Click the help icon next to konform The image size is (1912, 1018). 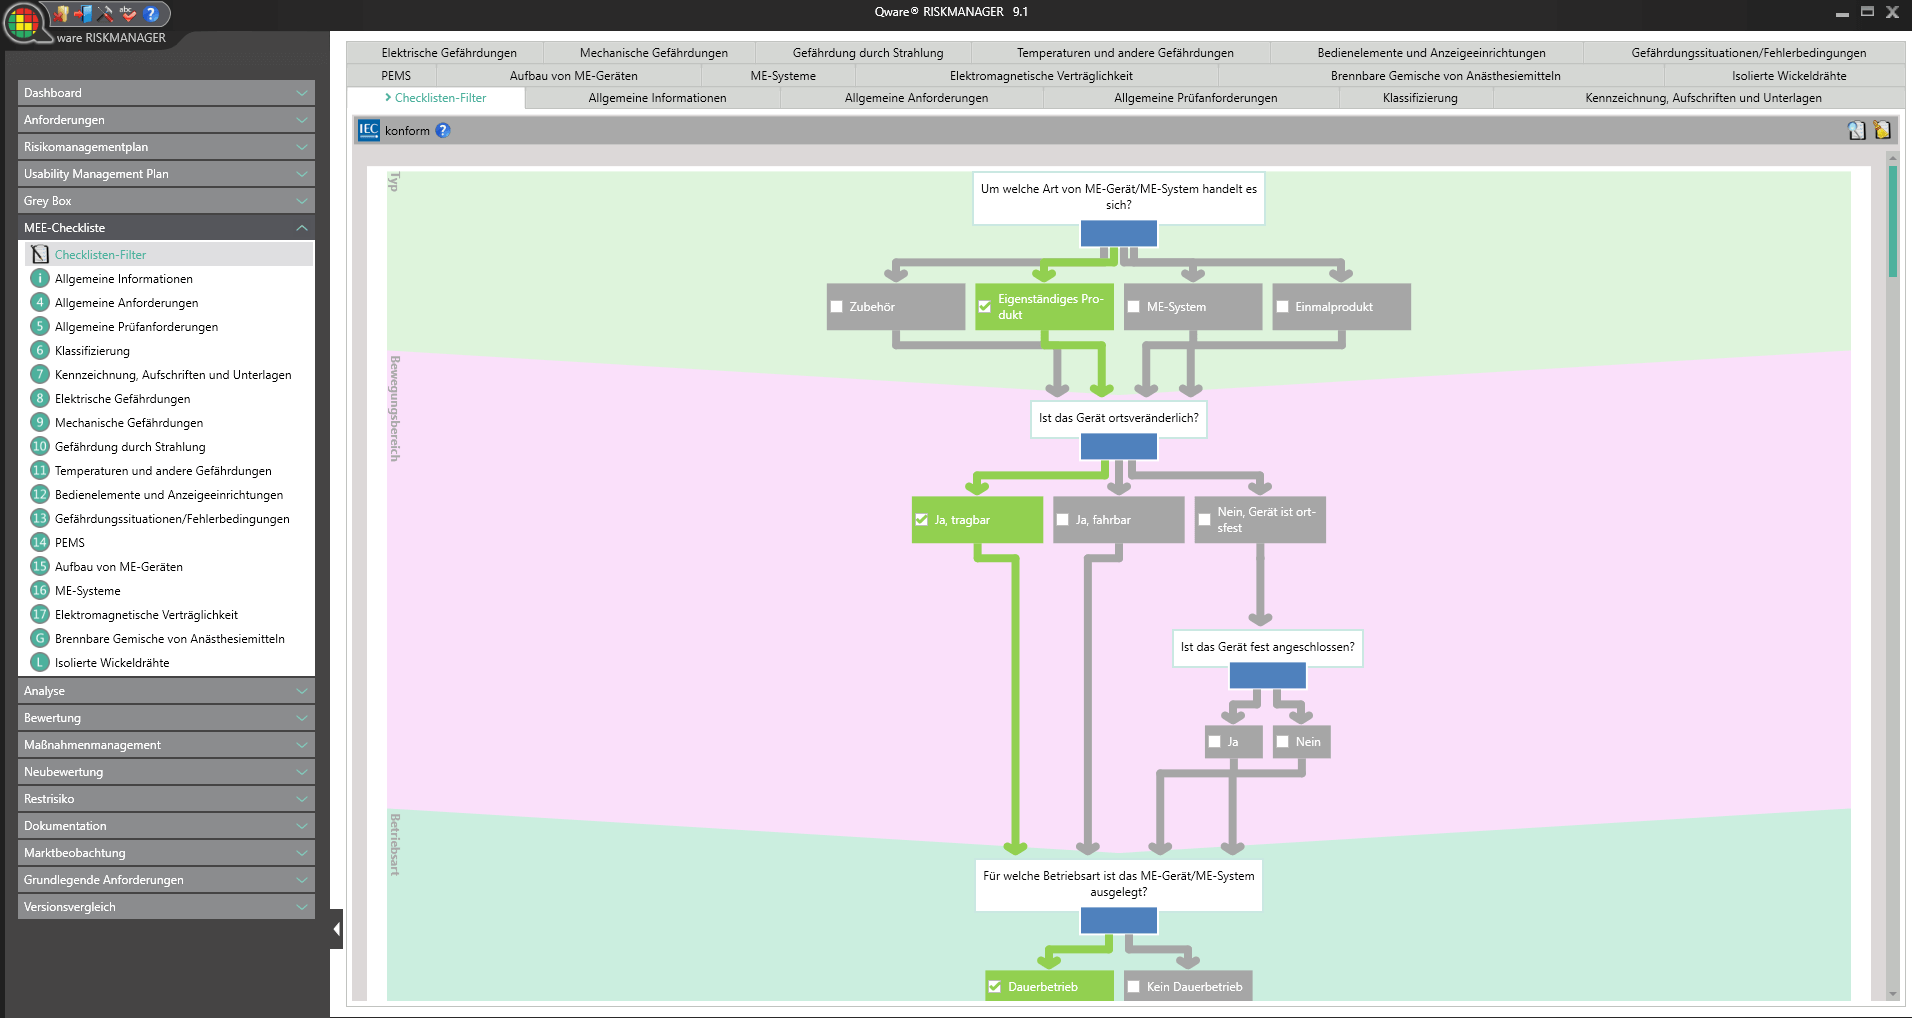point(443,130)
